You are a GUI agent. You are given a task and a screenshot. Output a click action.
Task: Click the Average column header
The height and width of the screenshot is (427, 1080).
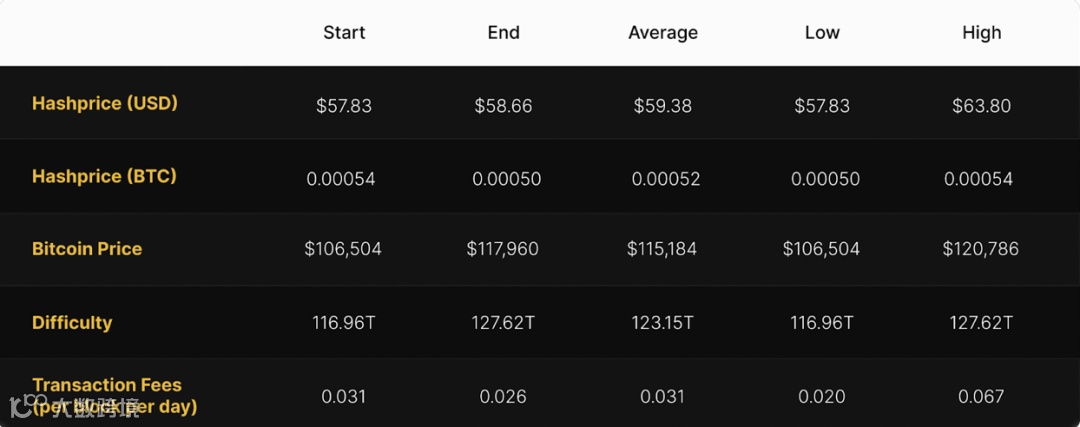coord(663,33)
